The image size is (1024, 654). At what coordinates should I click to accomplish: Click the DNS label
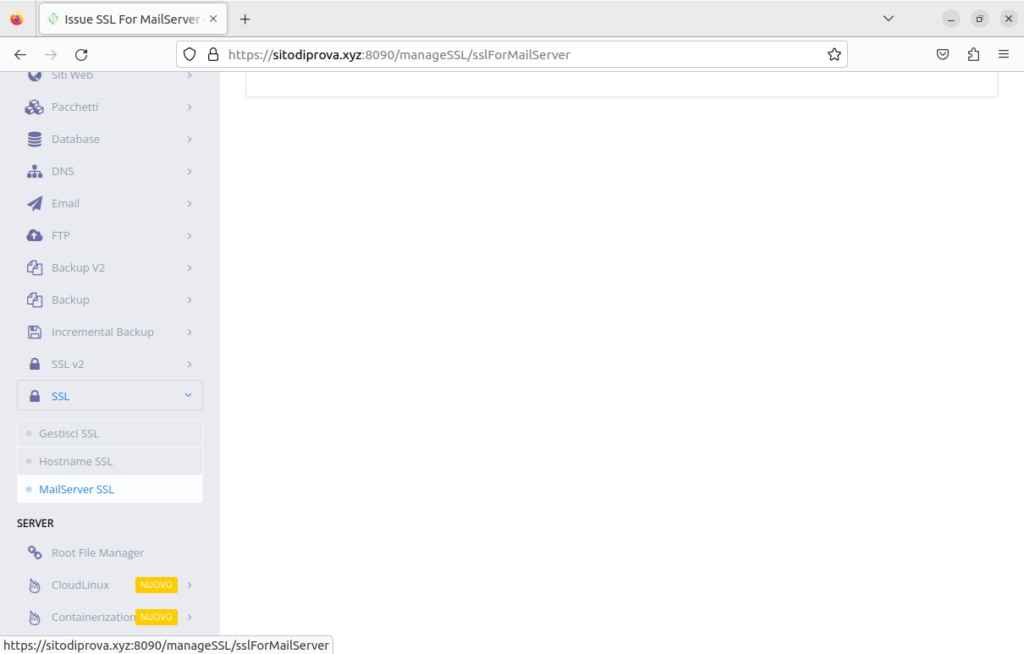pyautogui.click(x=63, y=171)
